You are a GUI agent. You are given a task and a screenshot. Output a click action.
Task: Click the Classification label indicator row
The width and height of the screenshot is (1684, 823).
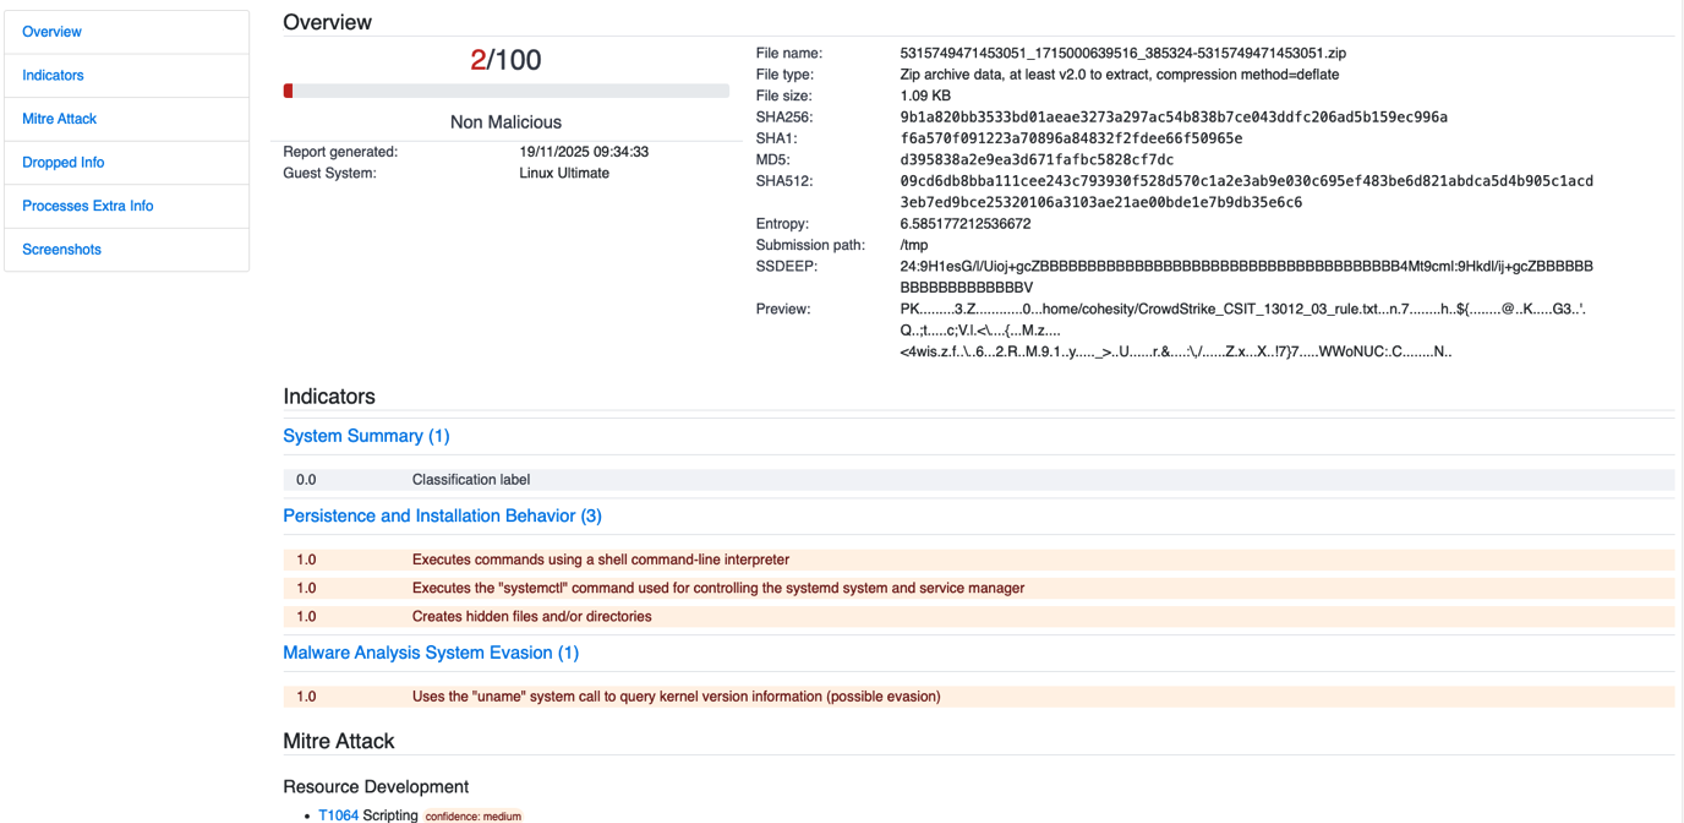click(x=470, y=480)
